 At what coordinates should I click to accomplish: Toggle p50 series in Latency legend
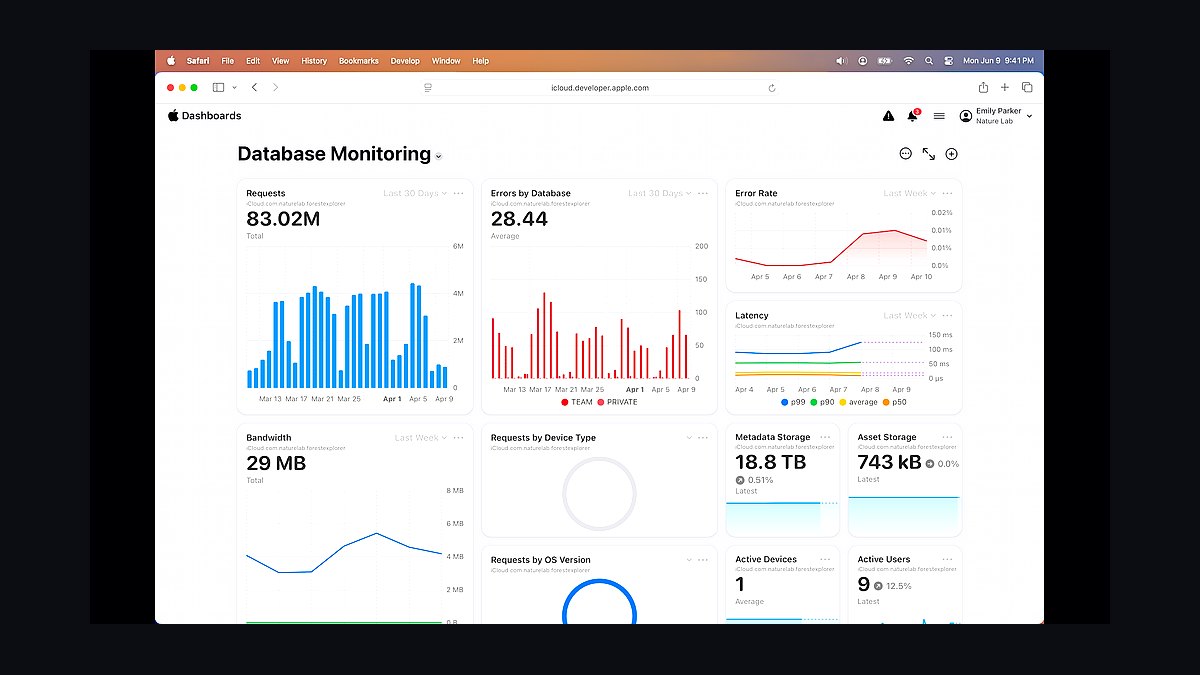pos(894,402)
